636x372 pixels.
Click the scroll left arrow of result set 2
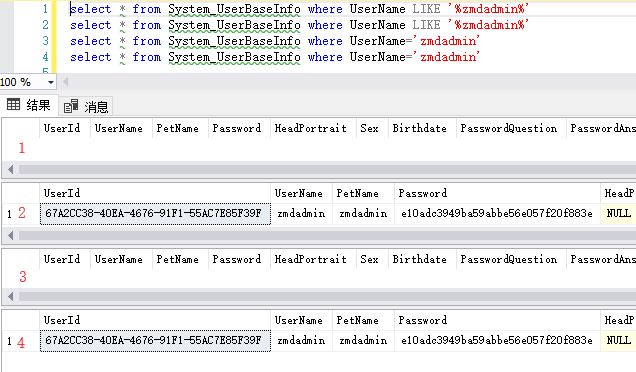(x=11, y=235)
